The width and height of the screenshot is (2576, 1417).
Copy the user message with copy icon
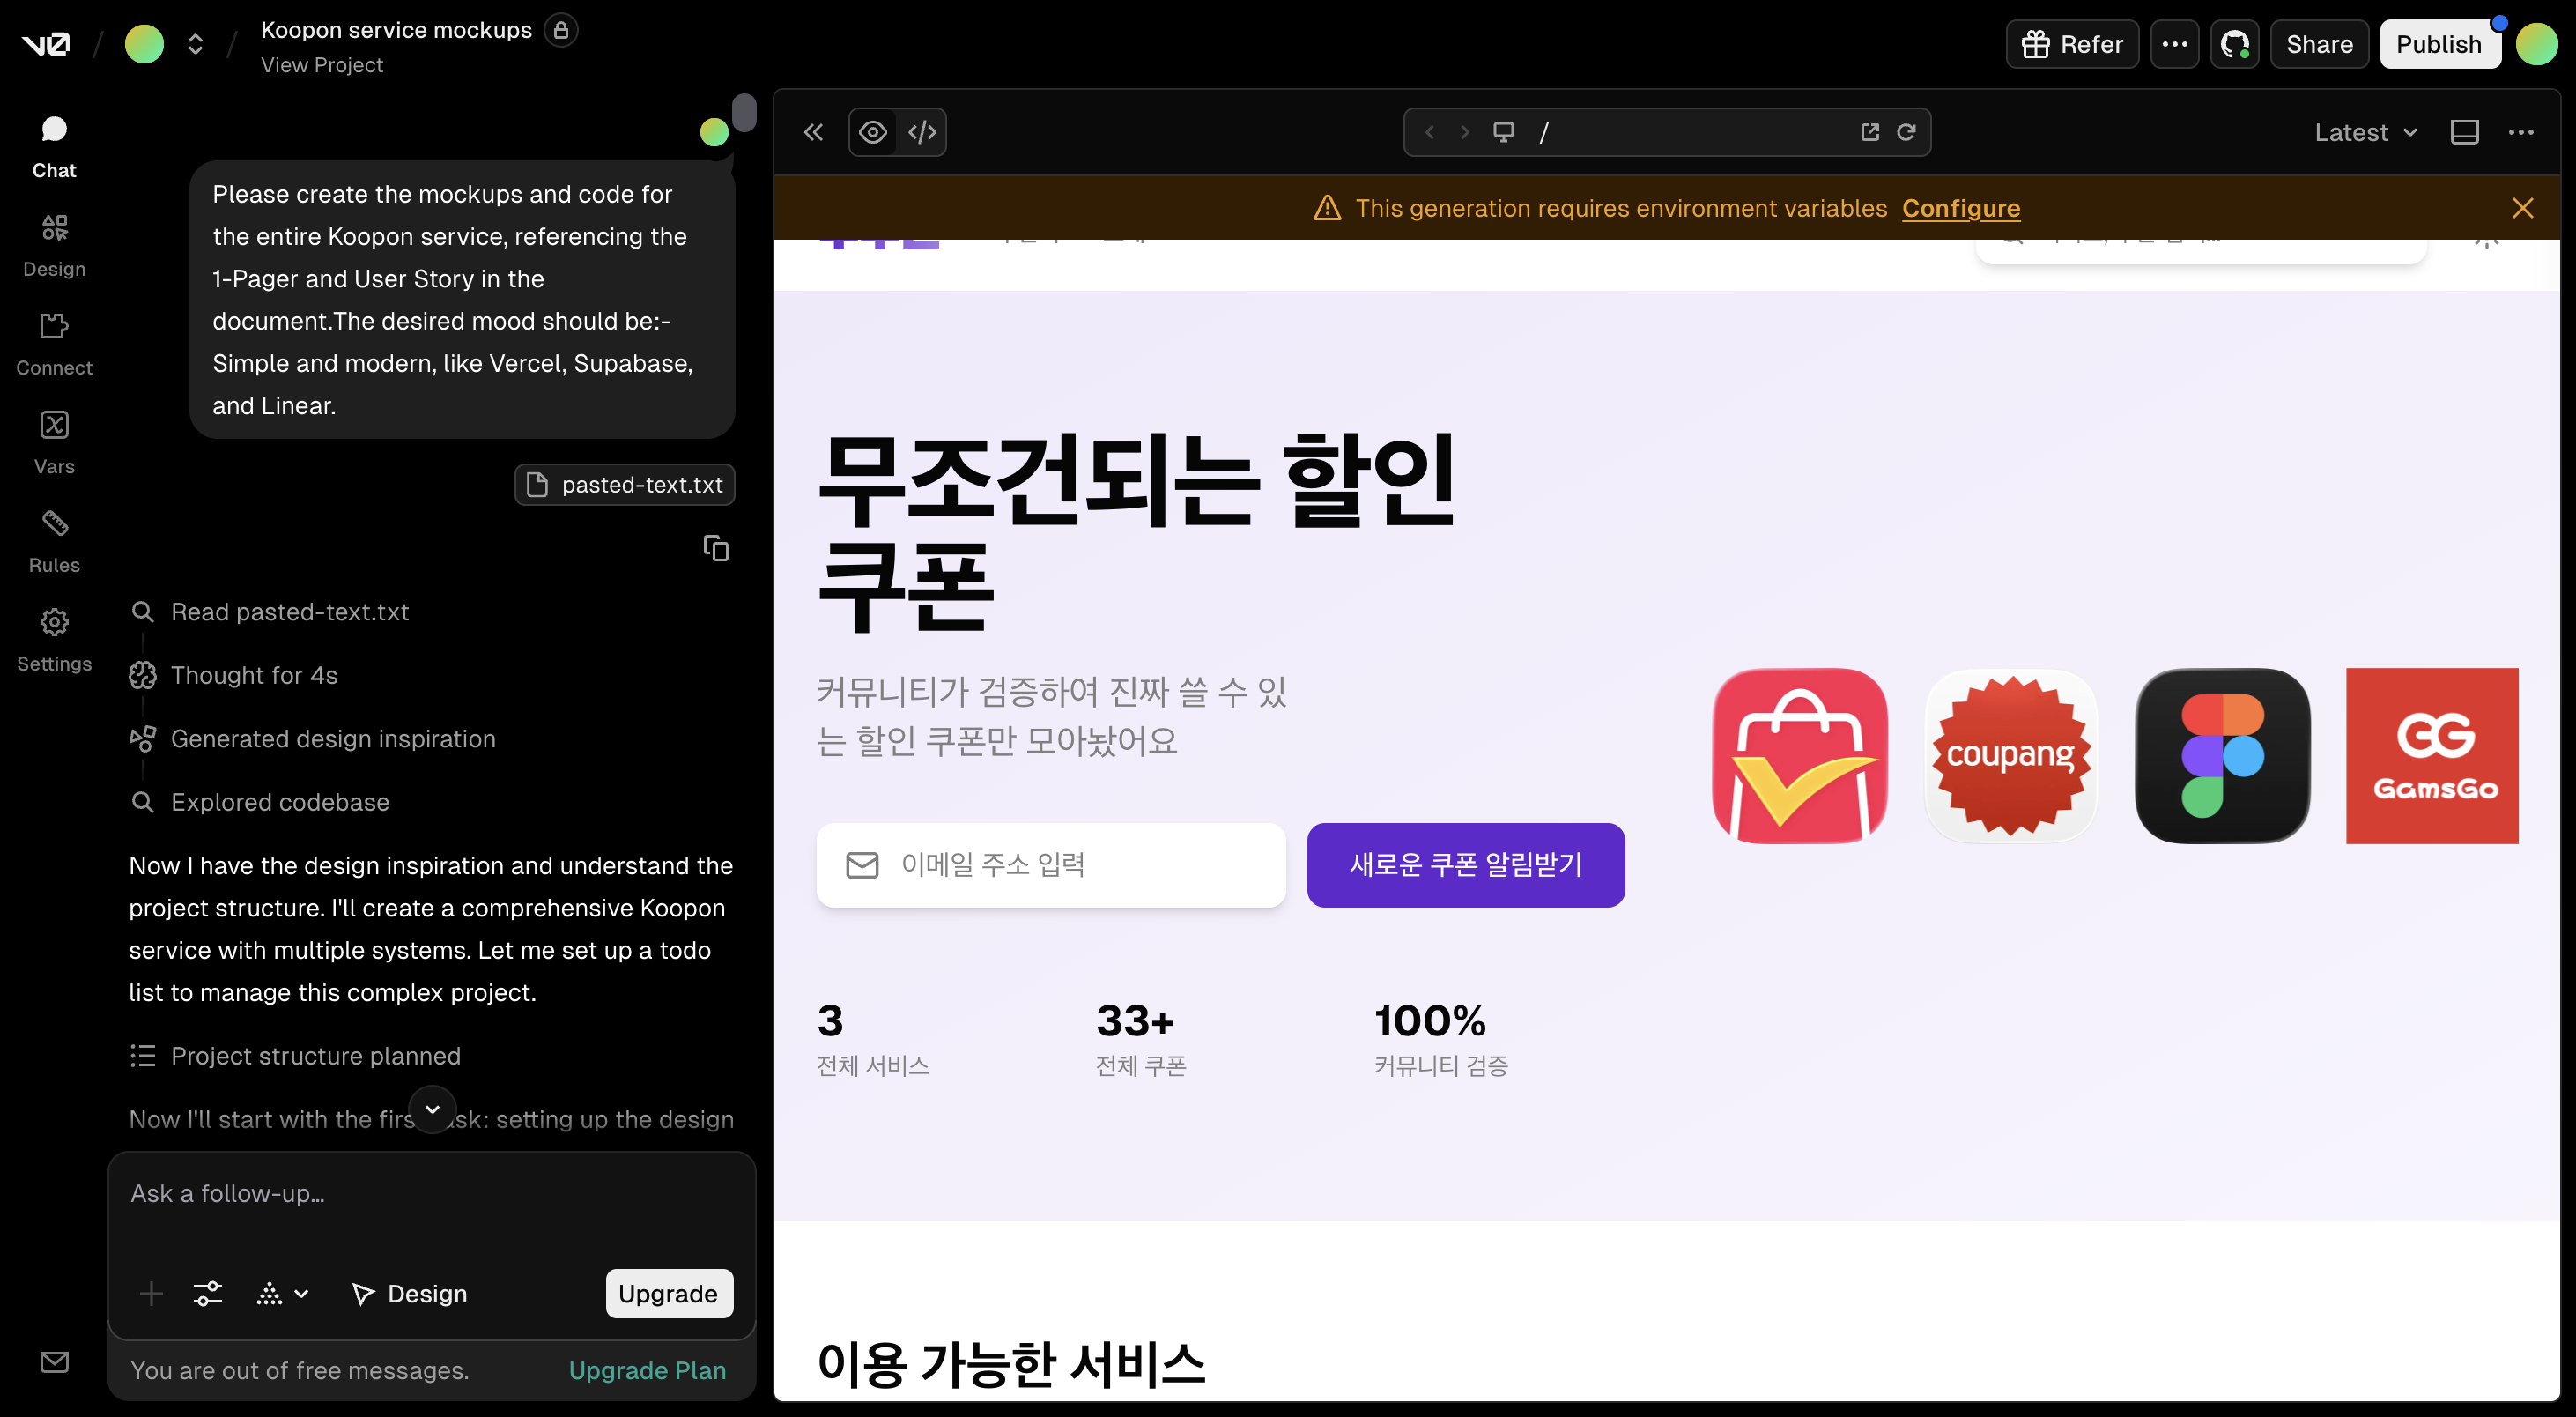point(716,548)
